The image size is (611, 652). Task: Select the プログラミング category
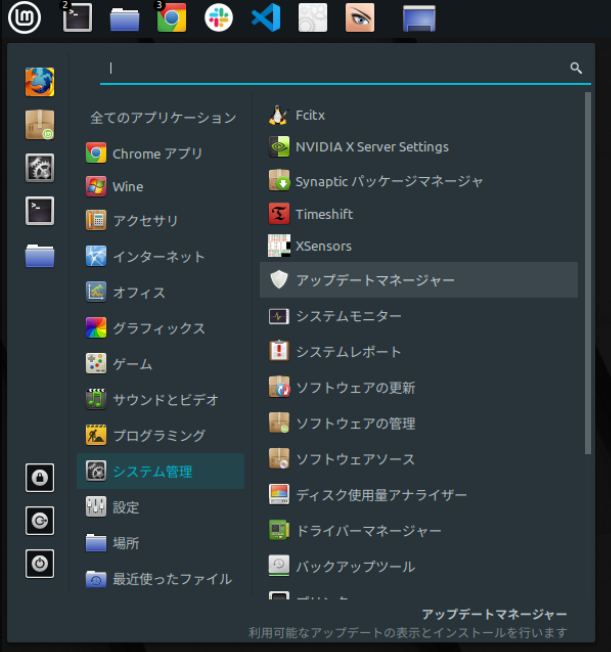pos(161,435)
